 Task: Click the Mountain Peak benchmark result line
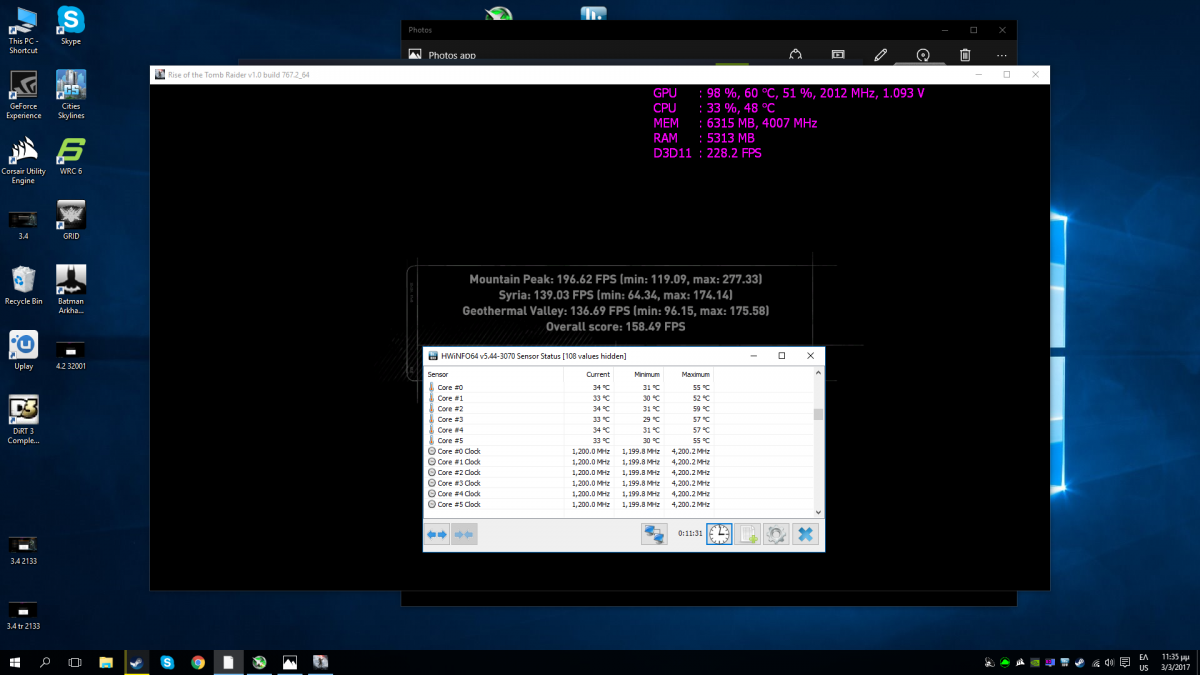(x=616, y=280)
